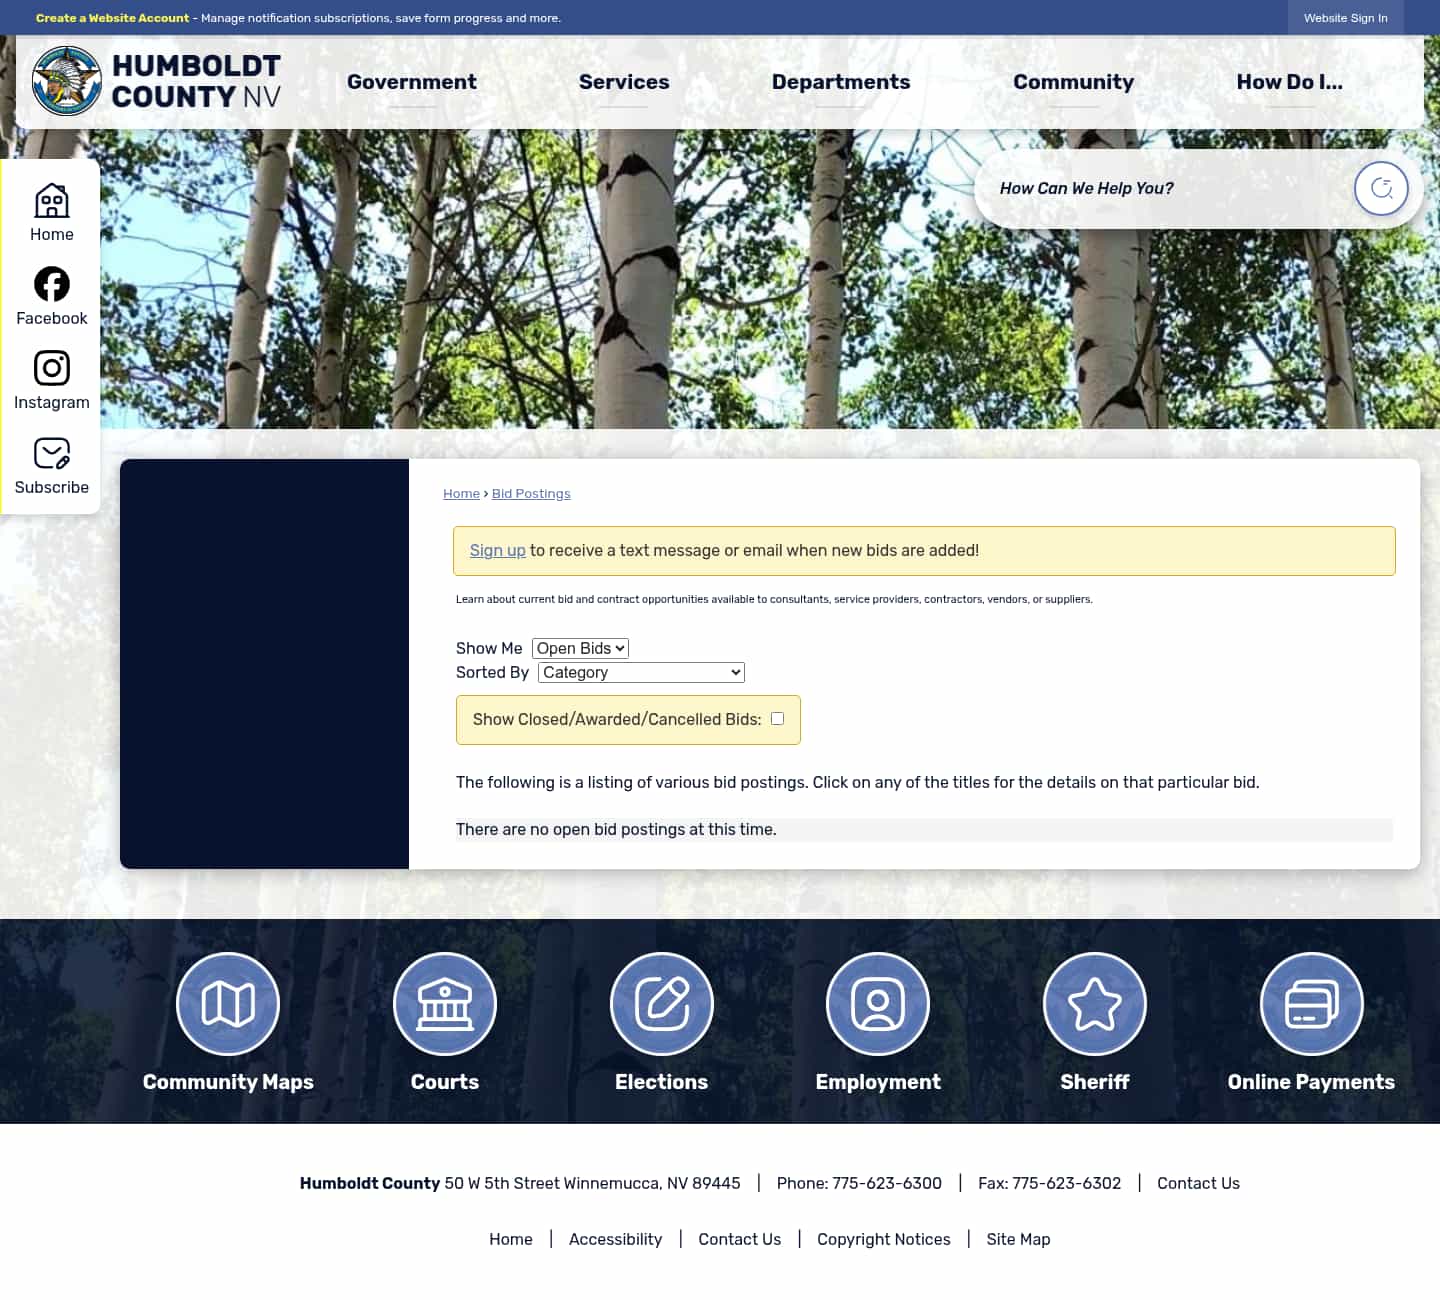Click the Home breadcrumb link

[x=462, y=493]
